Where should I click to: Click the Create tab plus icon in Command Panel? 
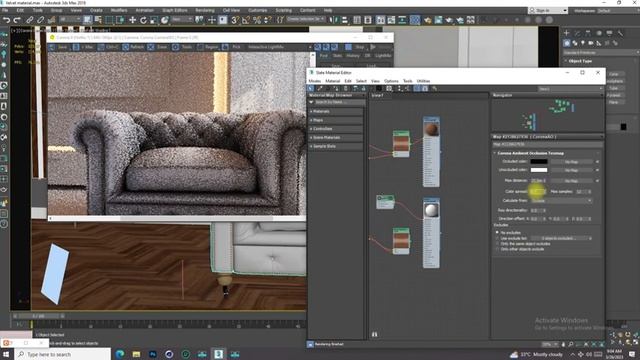(567, 33)
